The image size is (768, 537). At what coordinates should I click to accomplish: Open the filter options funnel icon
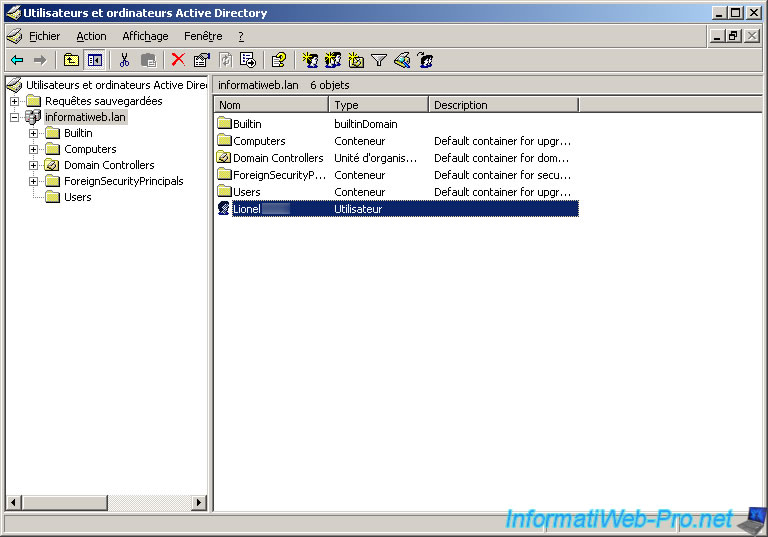[x=379, y=60]
